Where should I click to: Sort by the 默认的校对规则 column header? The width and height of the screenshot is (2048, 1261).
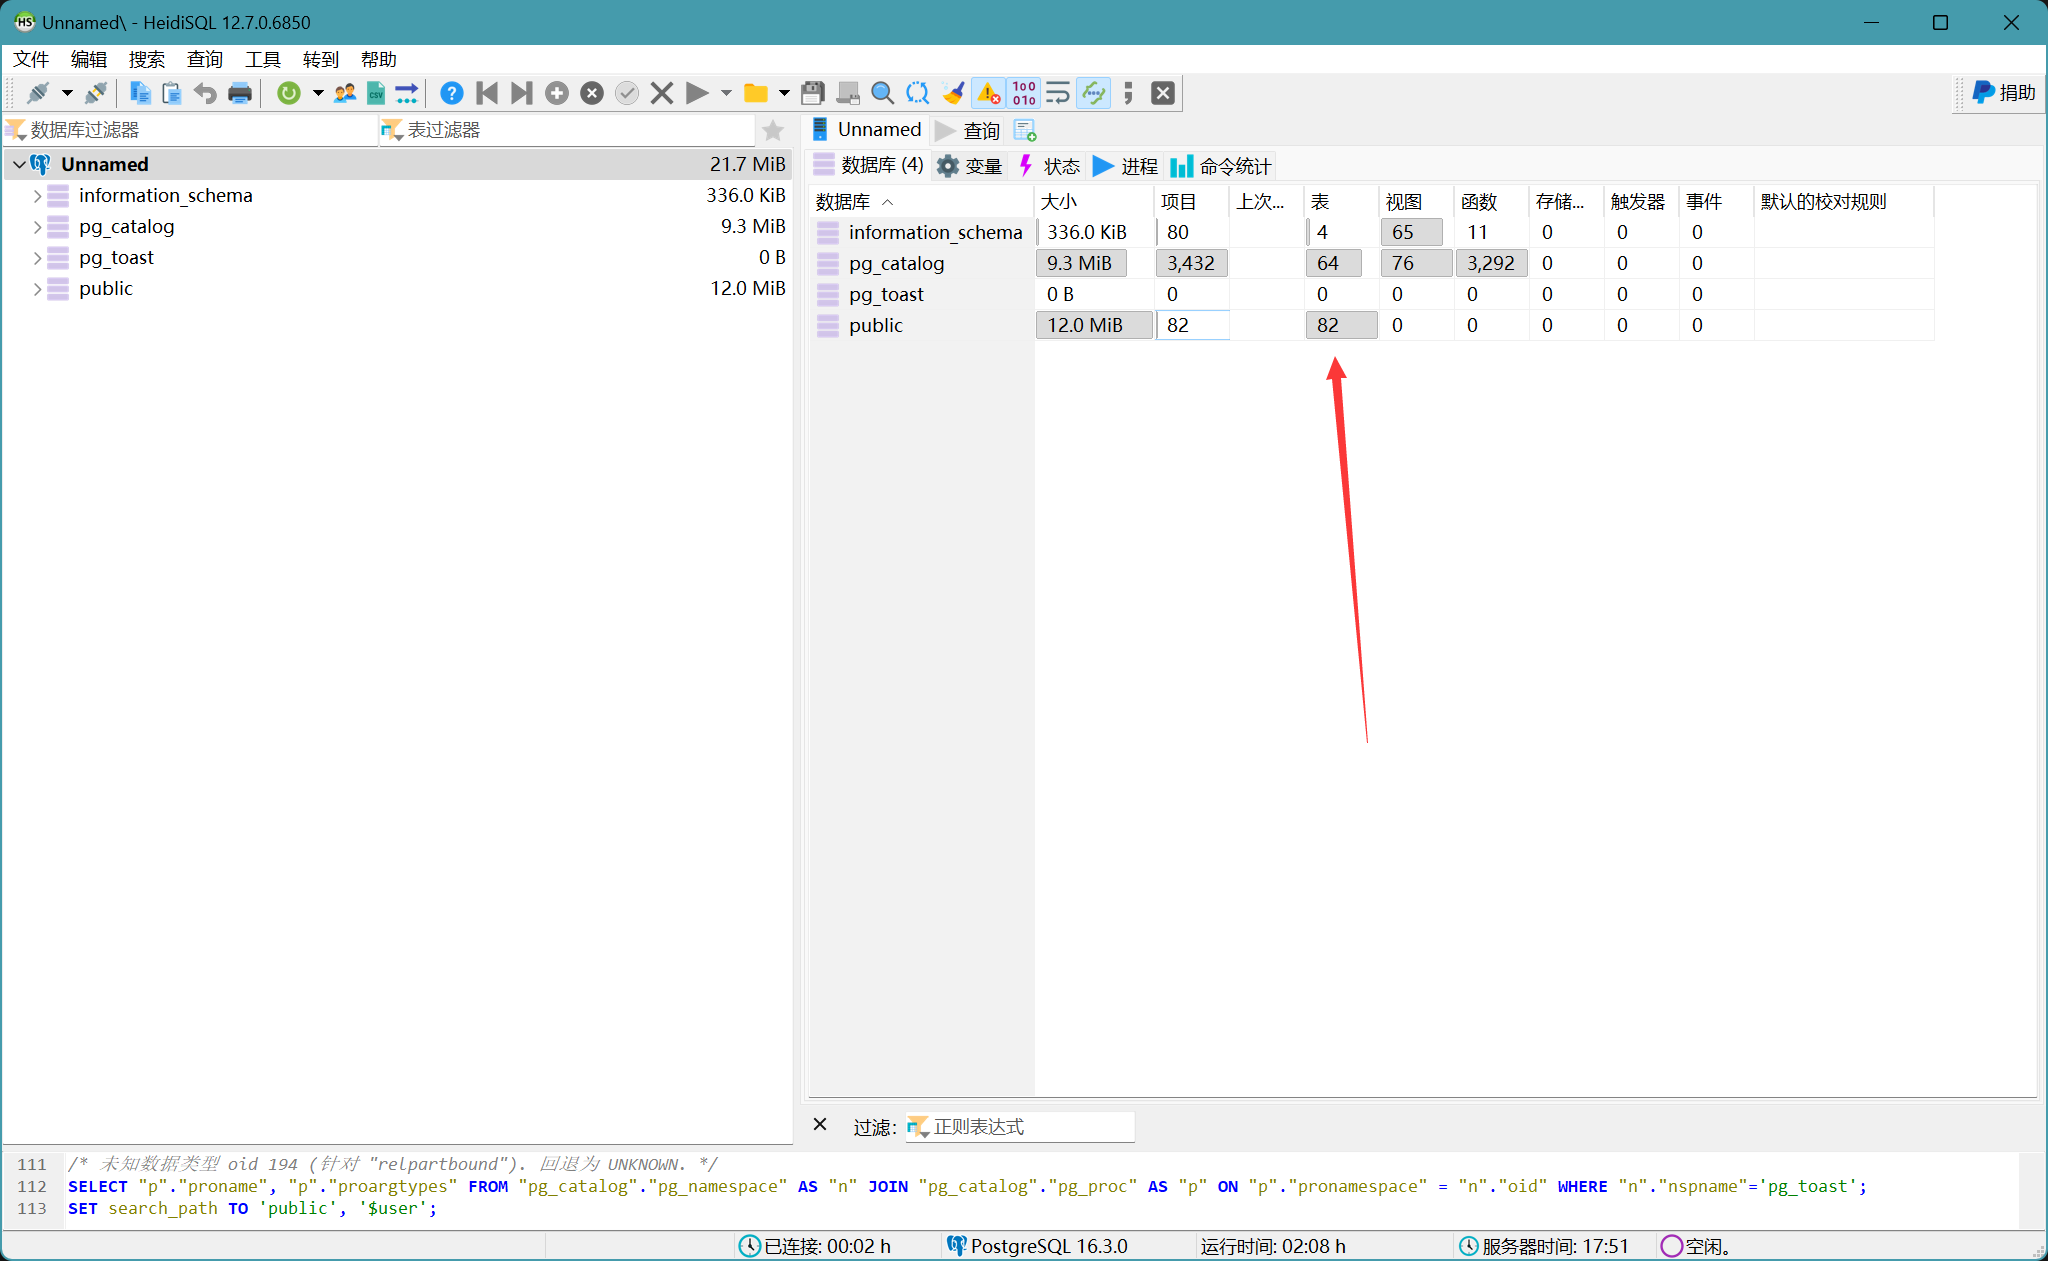click(x=1844, y=202)
